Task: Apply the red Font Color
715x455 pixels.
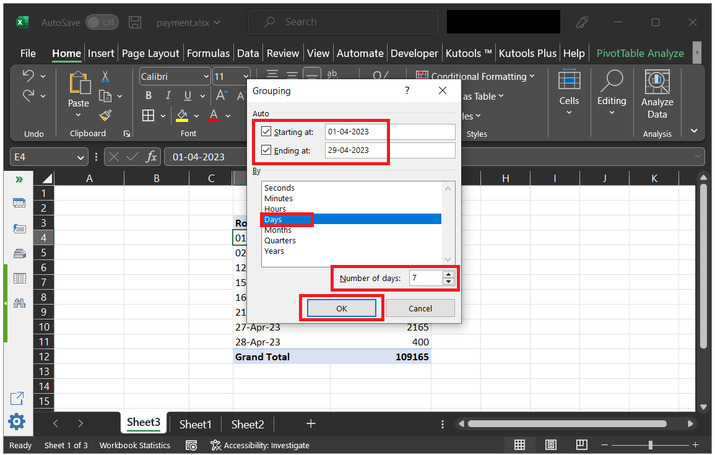Action: (x=213, y=115)
